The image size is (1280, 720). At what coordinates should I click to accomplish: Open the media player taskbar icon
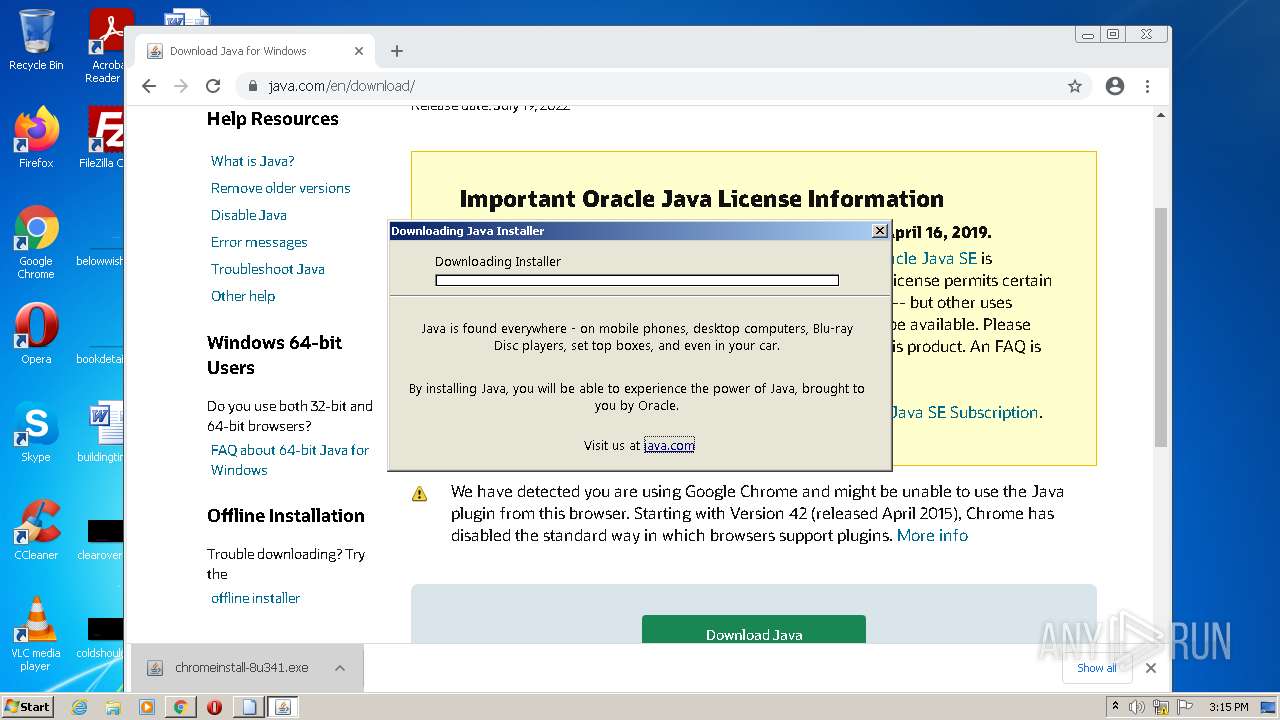pyautogui.click(x=147, y=707)
